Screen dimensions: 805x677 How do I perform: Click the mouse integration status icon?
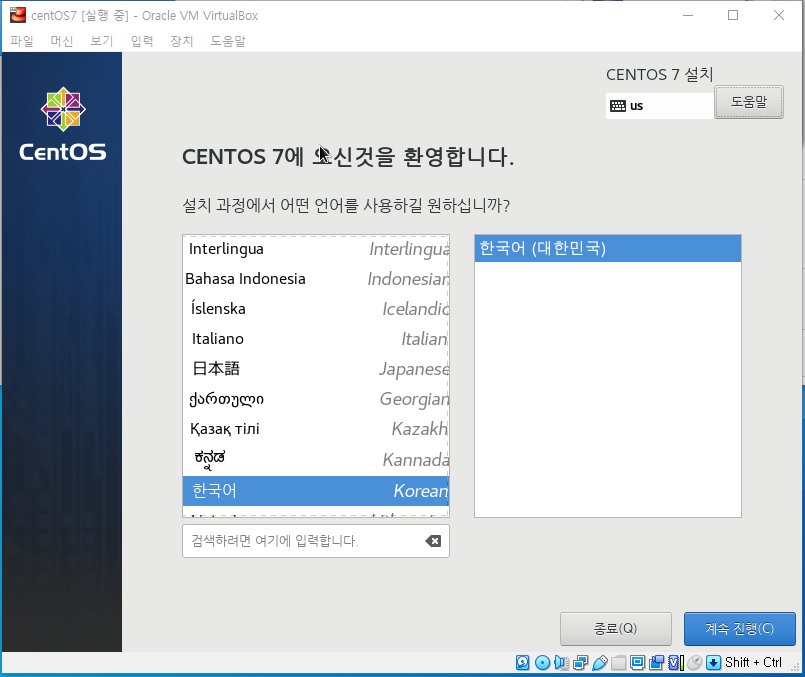[x=694, y=663]
